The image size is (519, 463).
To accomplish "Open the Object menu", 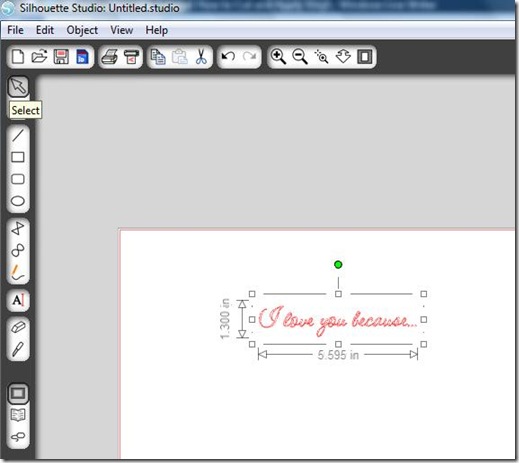I will pyautogui.click(x=82, y=30).
